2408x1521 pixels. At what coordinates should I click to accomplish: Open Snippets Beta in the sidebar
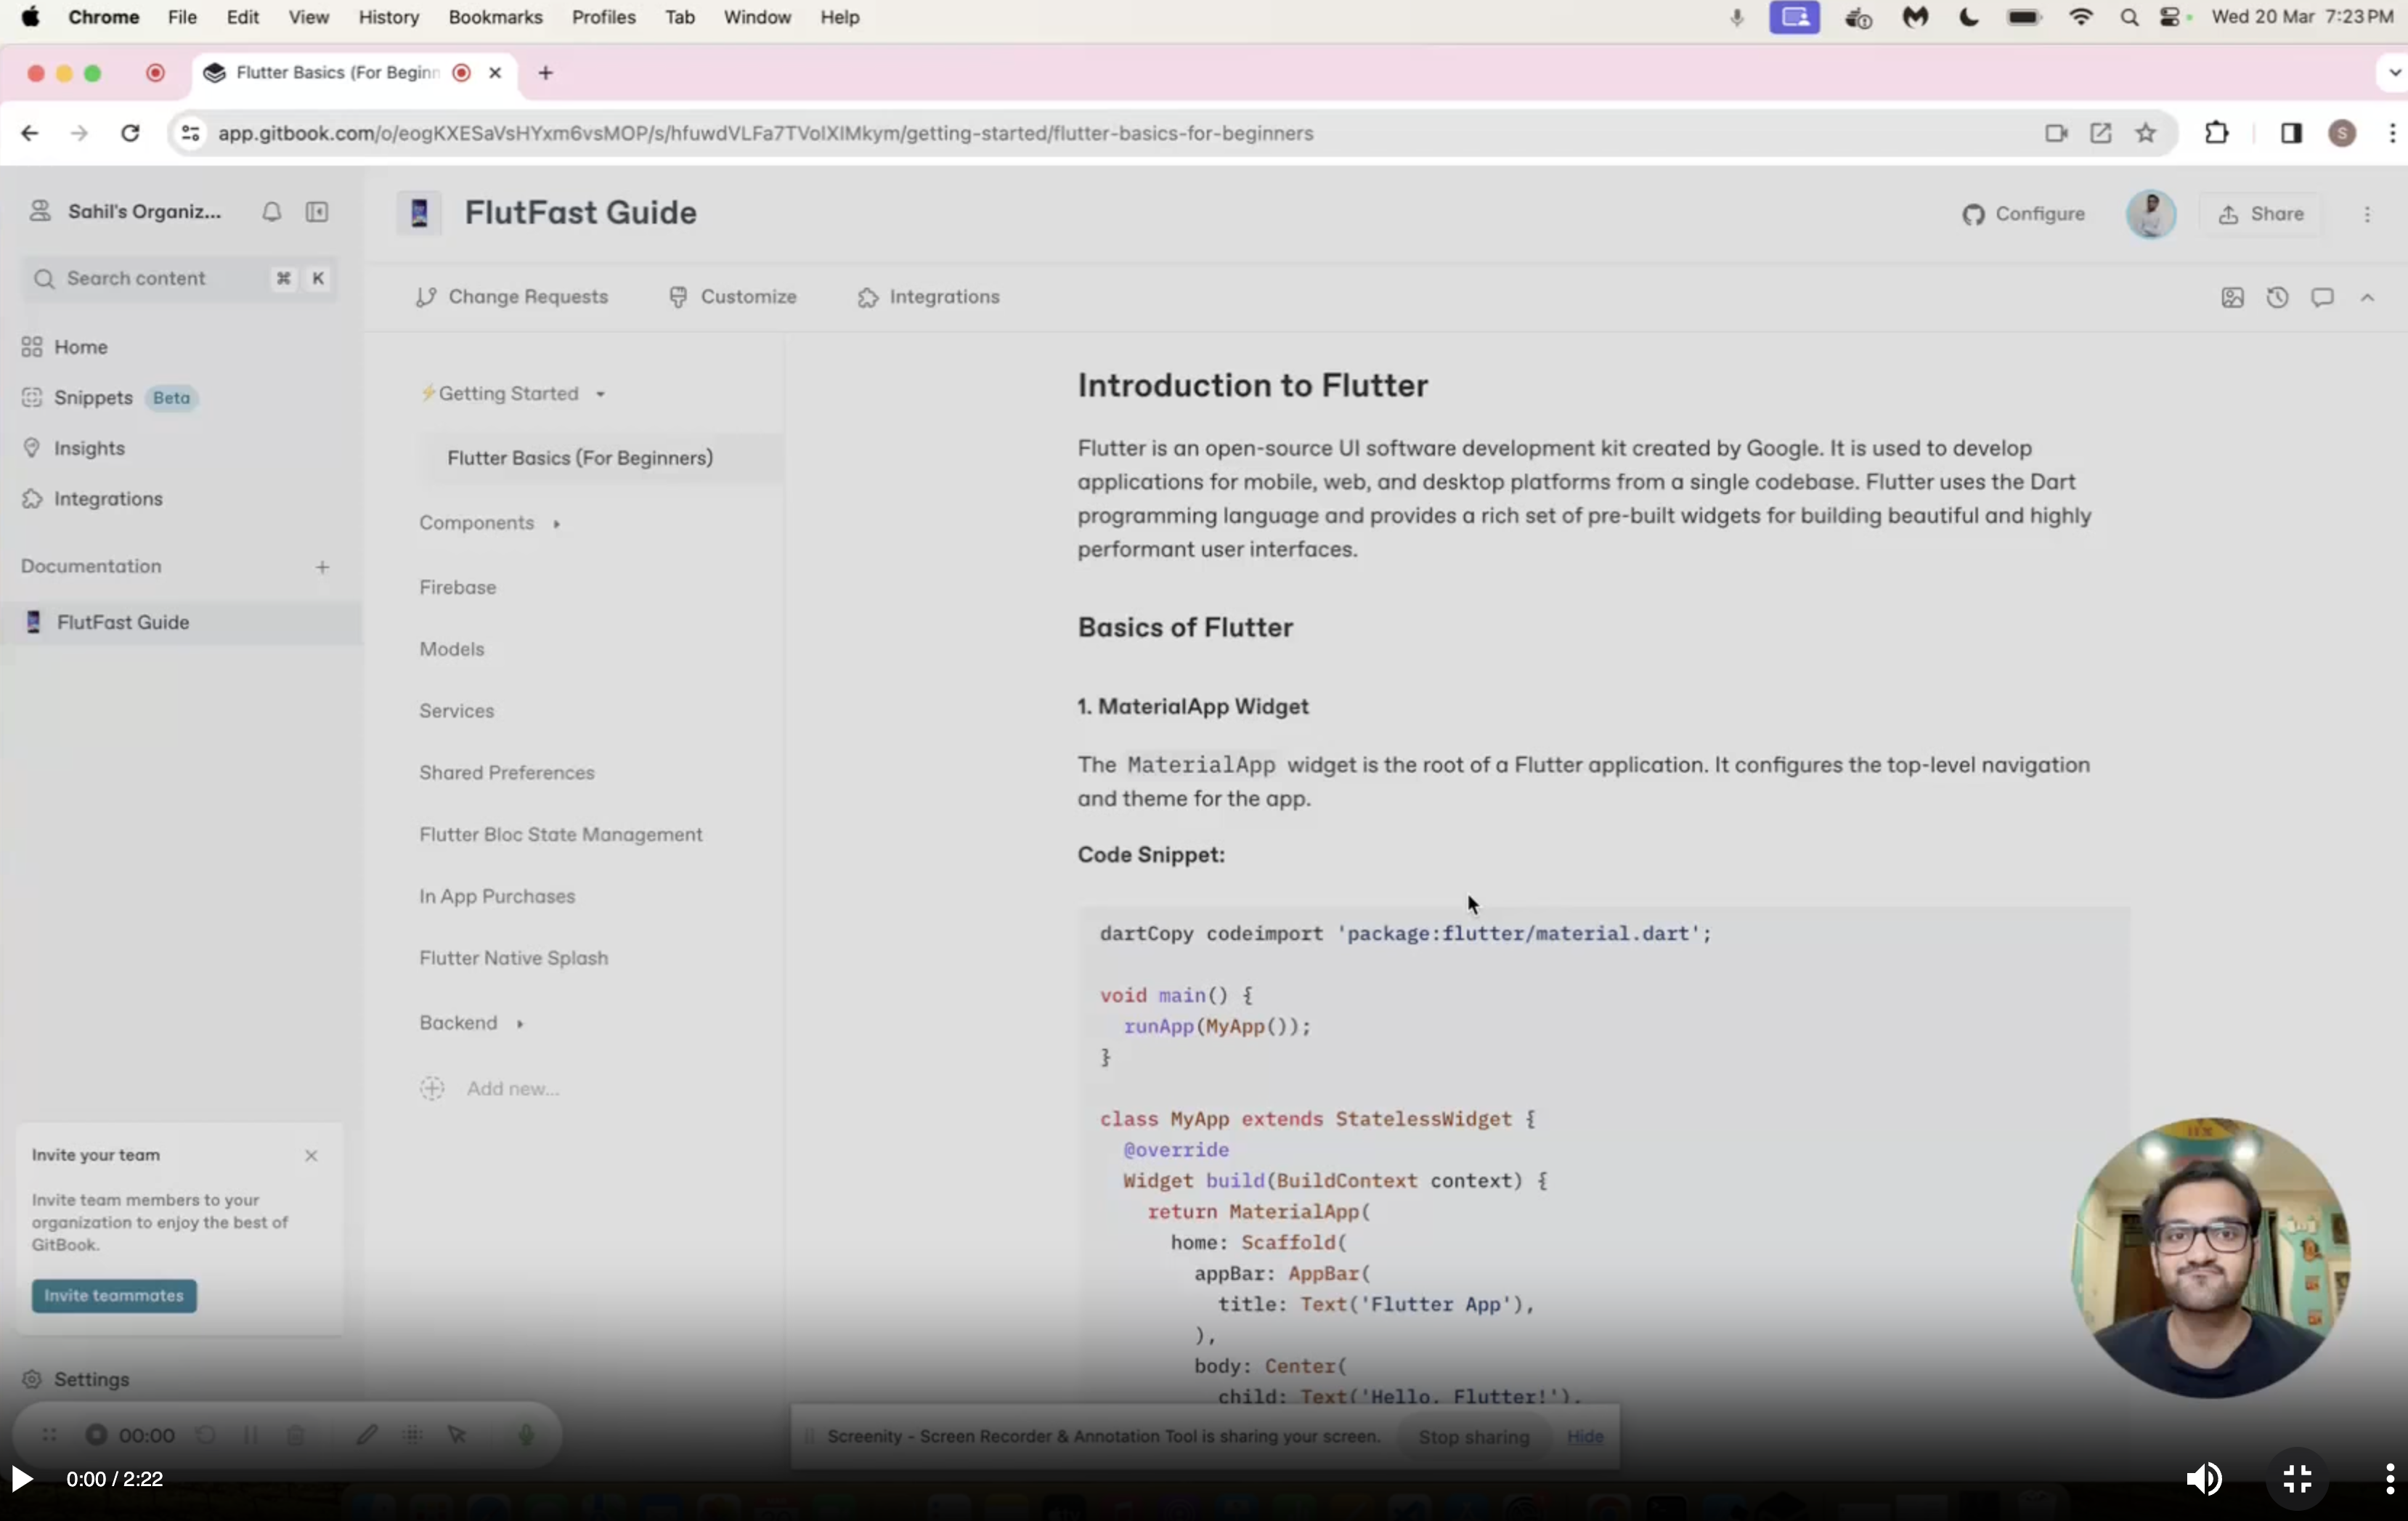click(x=109, y=398)
